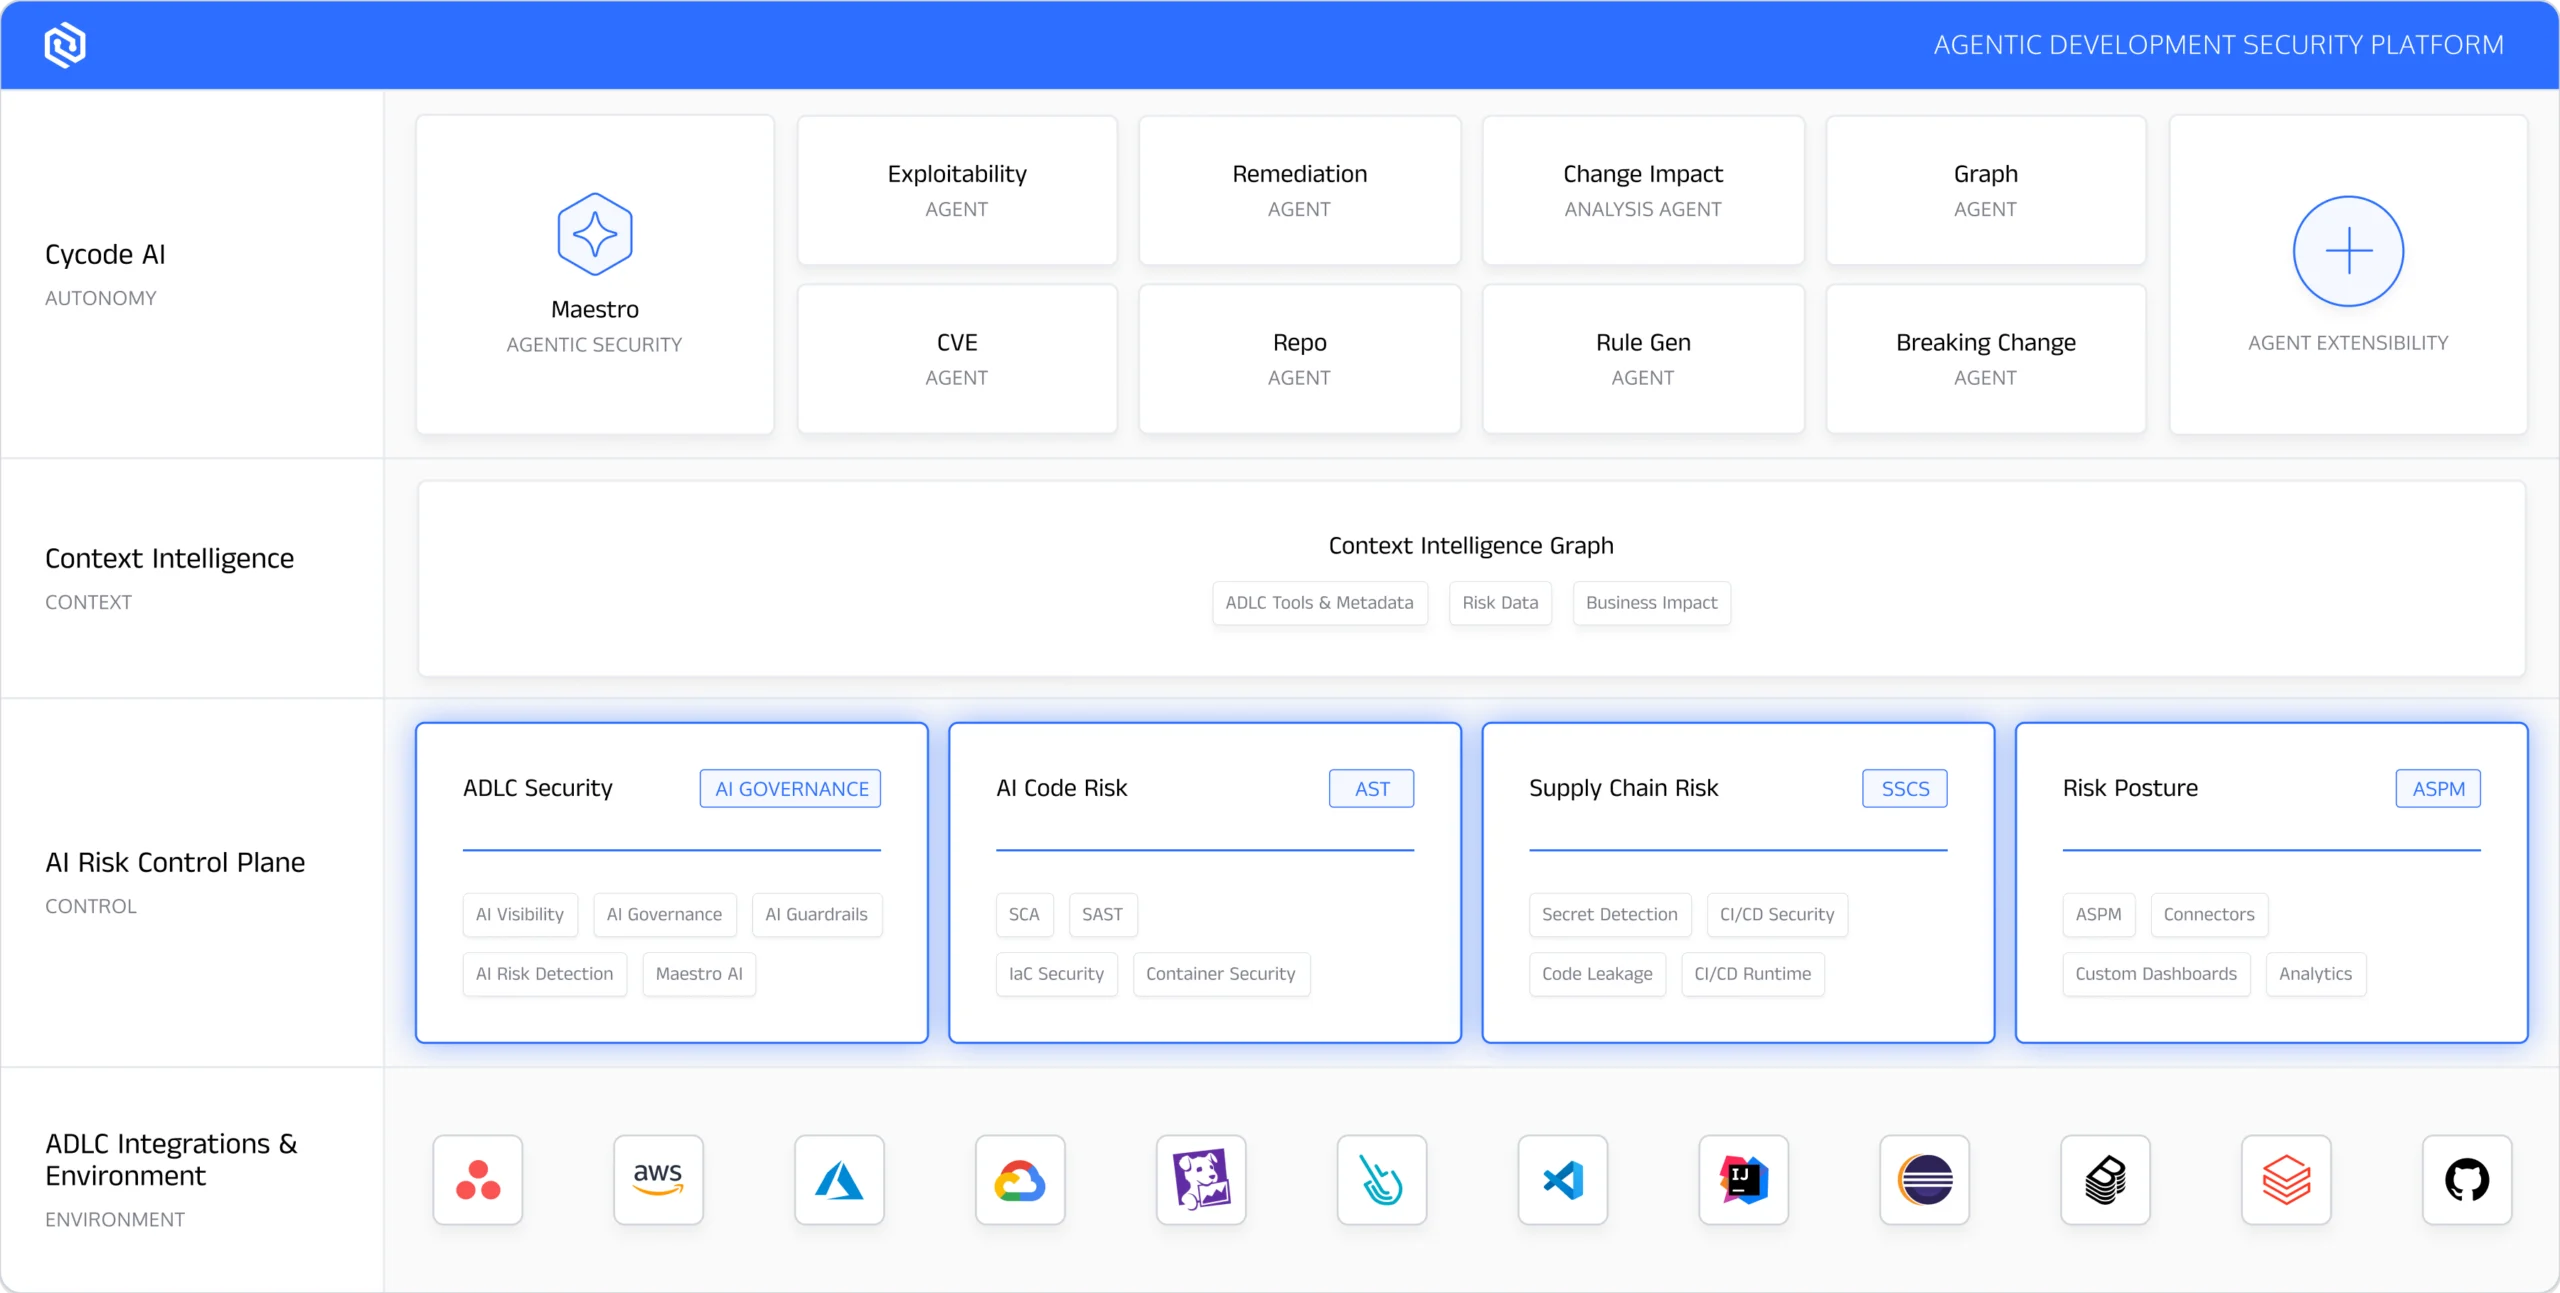Click the SSCS badge
The width and height of the screenshot is (2560, 1293).
1905,788
